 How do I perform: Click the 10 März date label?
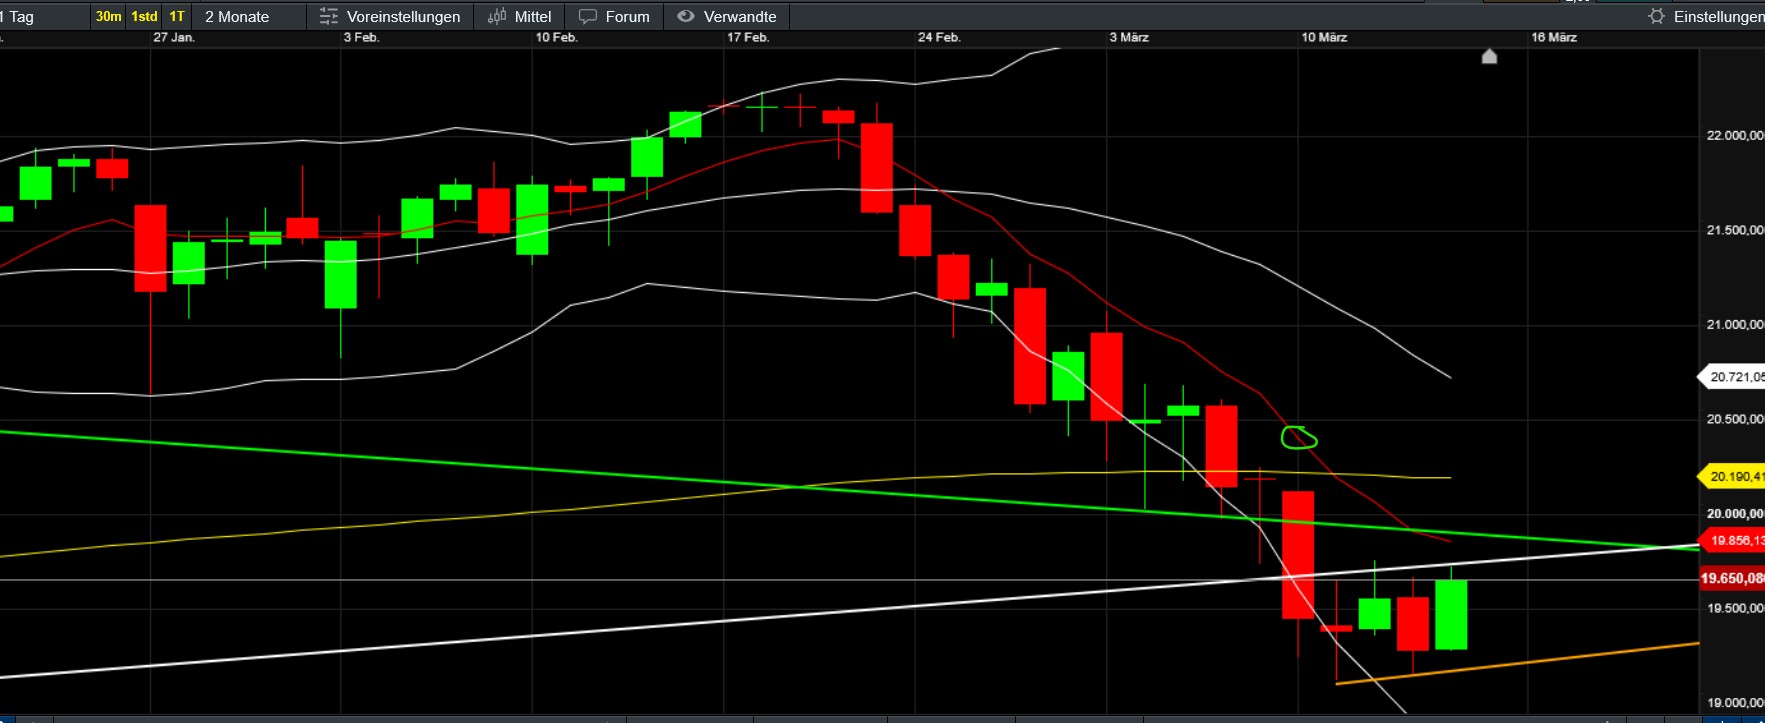click(1324, 37)
